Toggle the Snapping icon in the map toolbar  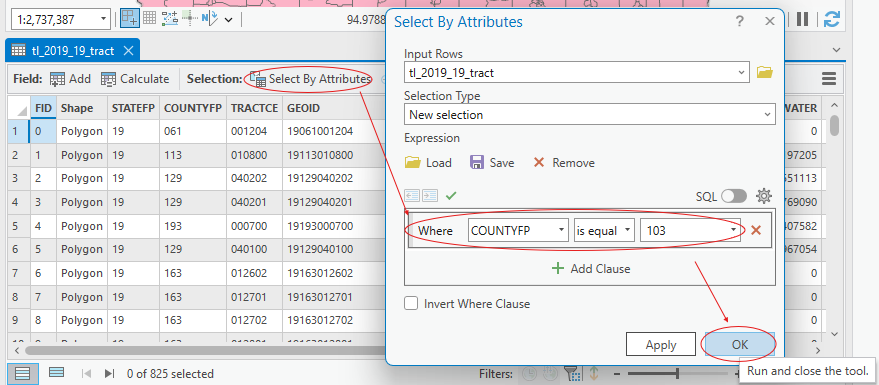tap(130, 19)
